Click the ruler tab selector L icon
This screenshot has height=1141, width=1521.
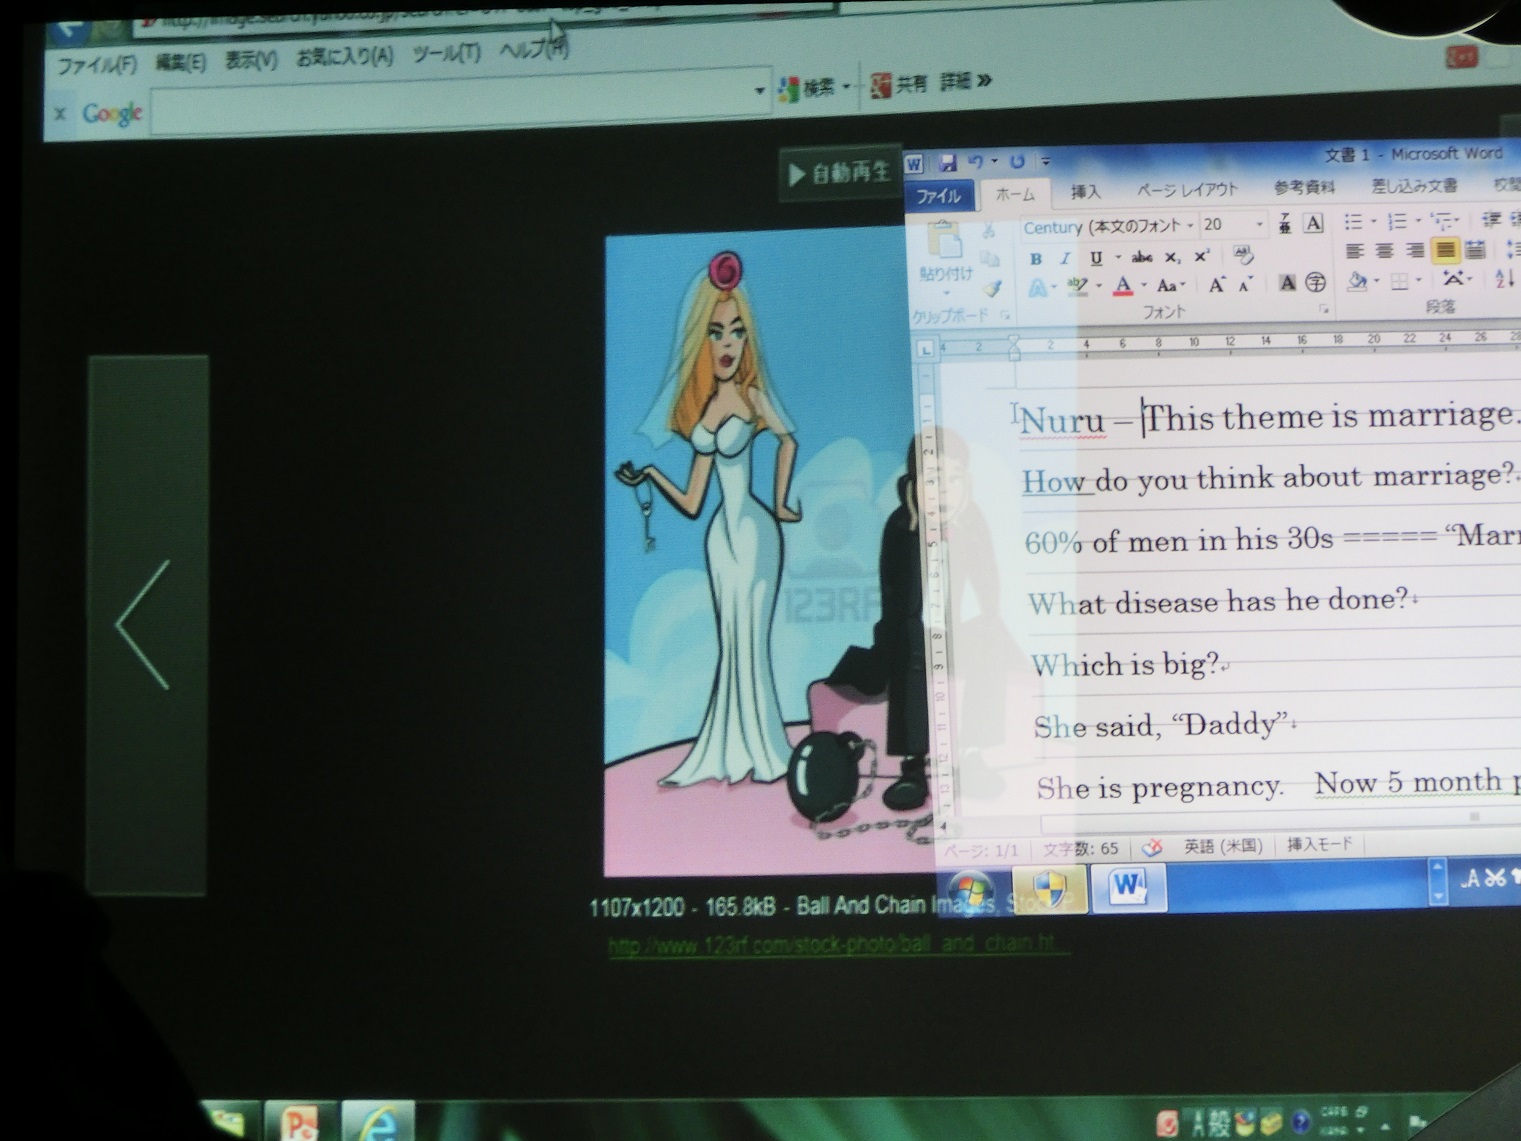pyautogui.click(x=925, y=349)
